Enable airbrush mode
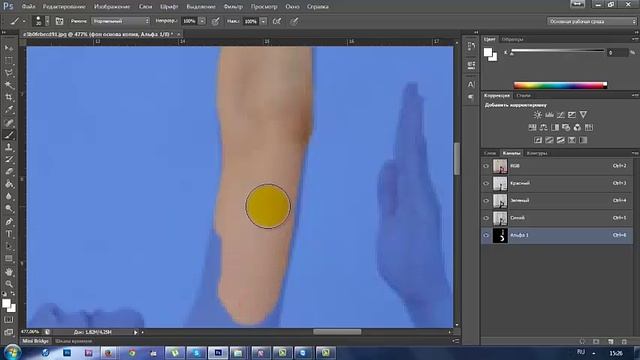This screenshot has width=640, height=360. point(277,21)
